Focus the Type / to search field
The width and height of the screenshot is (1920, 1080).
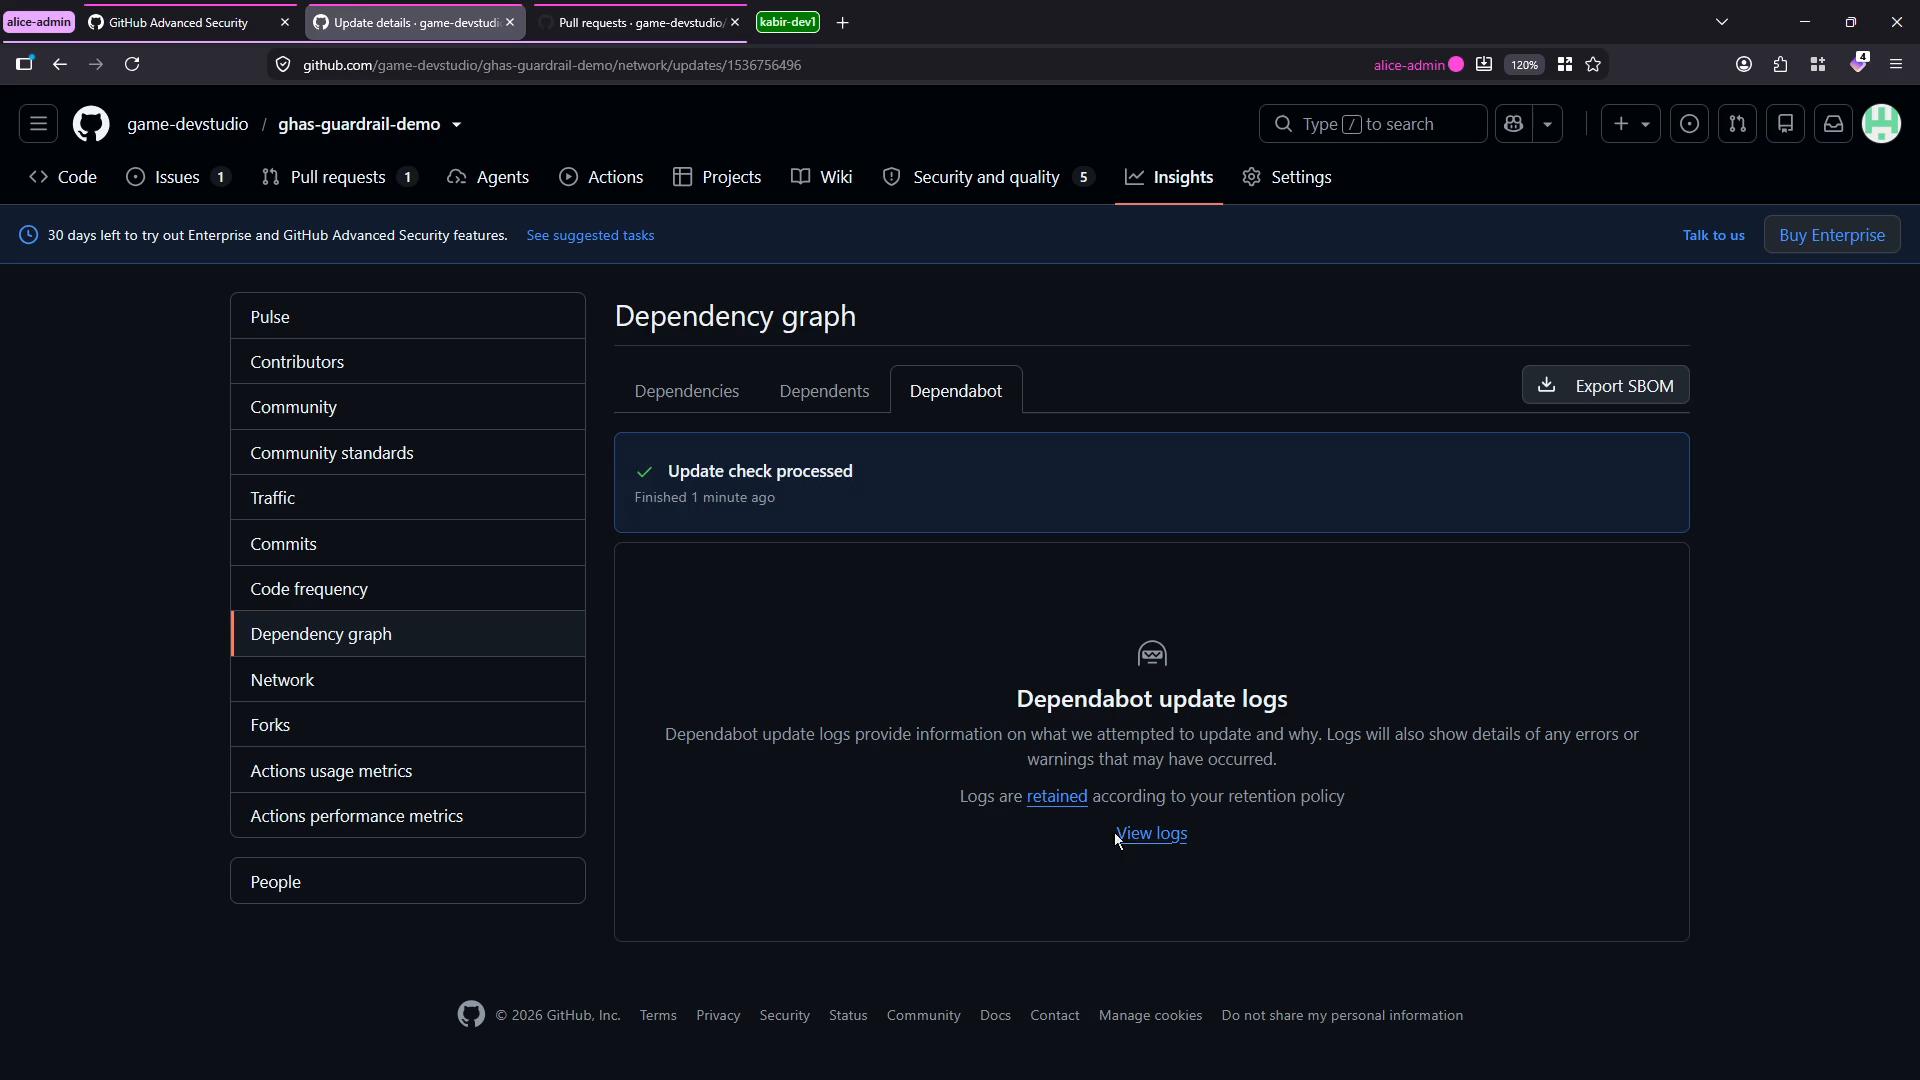coord(1372,124)
